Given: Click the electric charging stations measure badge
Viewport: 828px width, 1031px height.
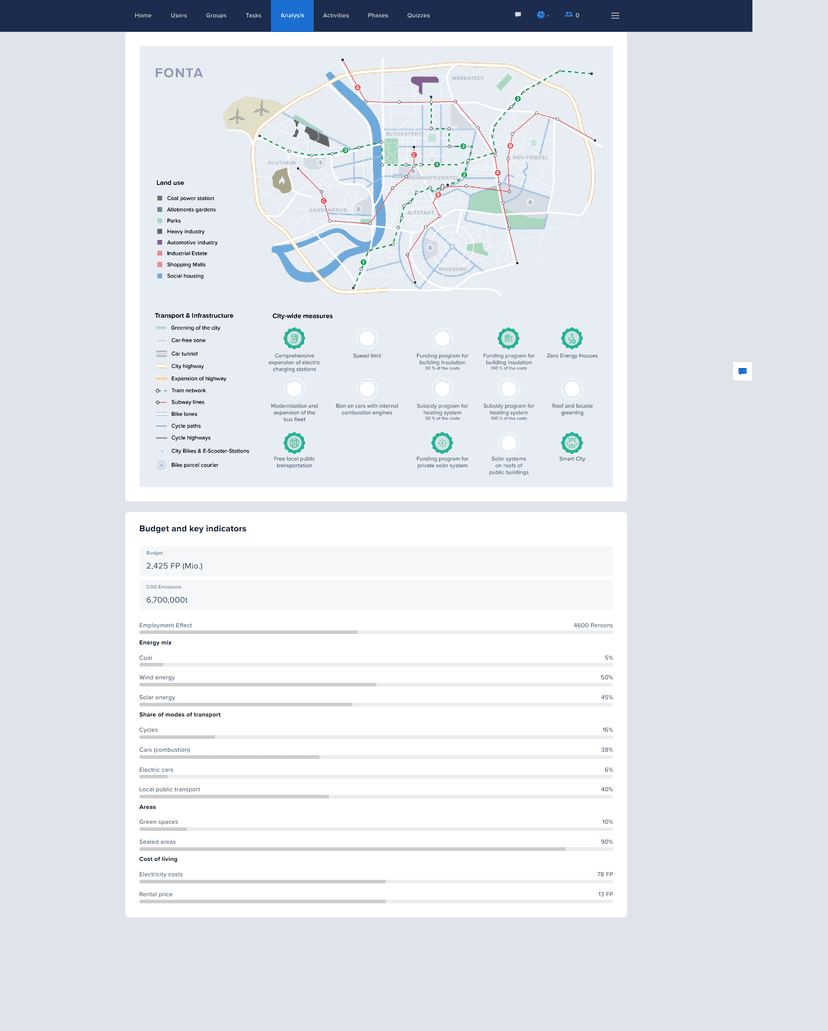Looking at the screenshot, I should tap(294, 339).
